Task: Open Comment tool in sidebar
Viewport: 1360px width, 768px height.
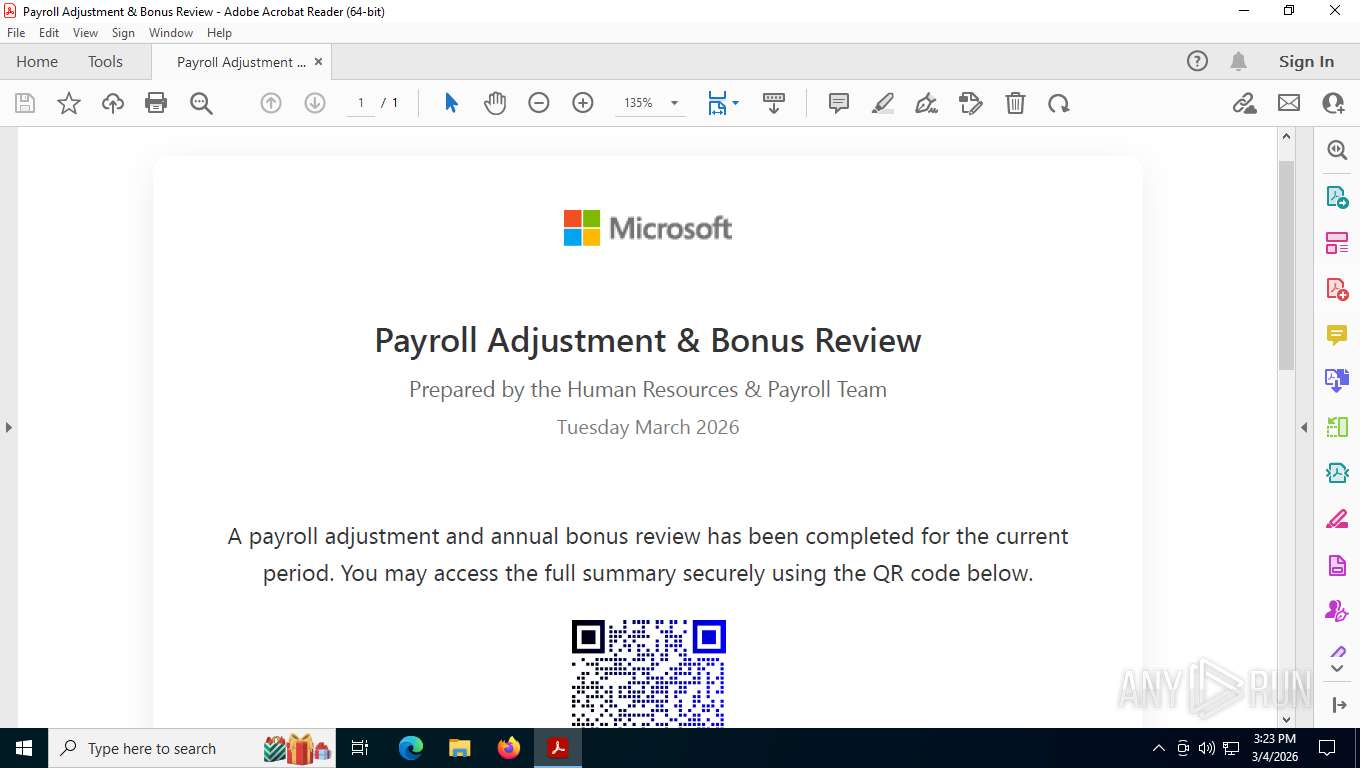Action: point(1337,335)
